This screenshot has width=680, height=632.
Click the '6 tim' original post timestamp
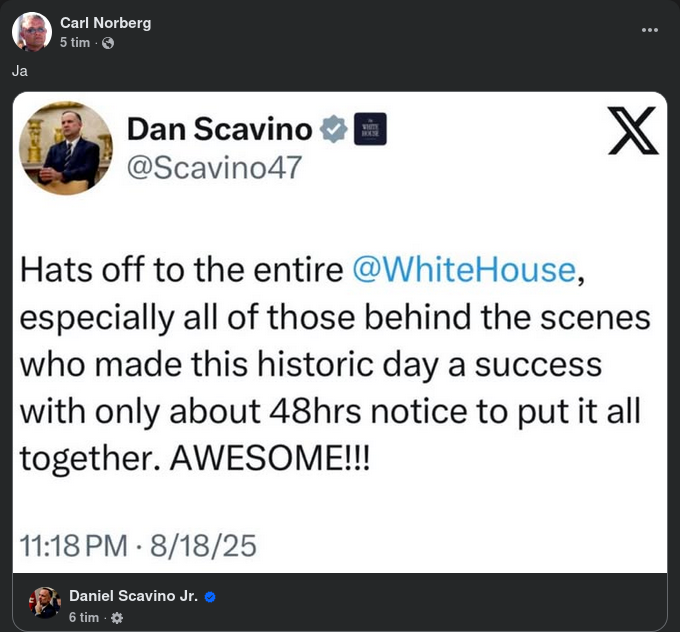click(83, 618)
